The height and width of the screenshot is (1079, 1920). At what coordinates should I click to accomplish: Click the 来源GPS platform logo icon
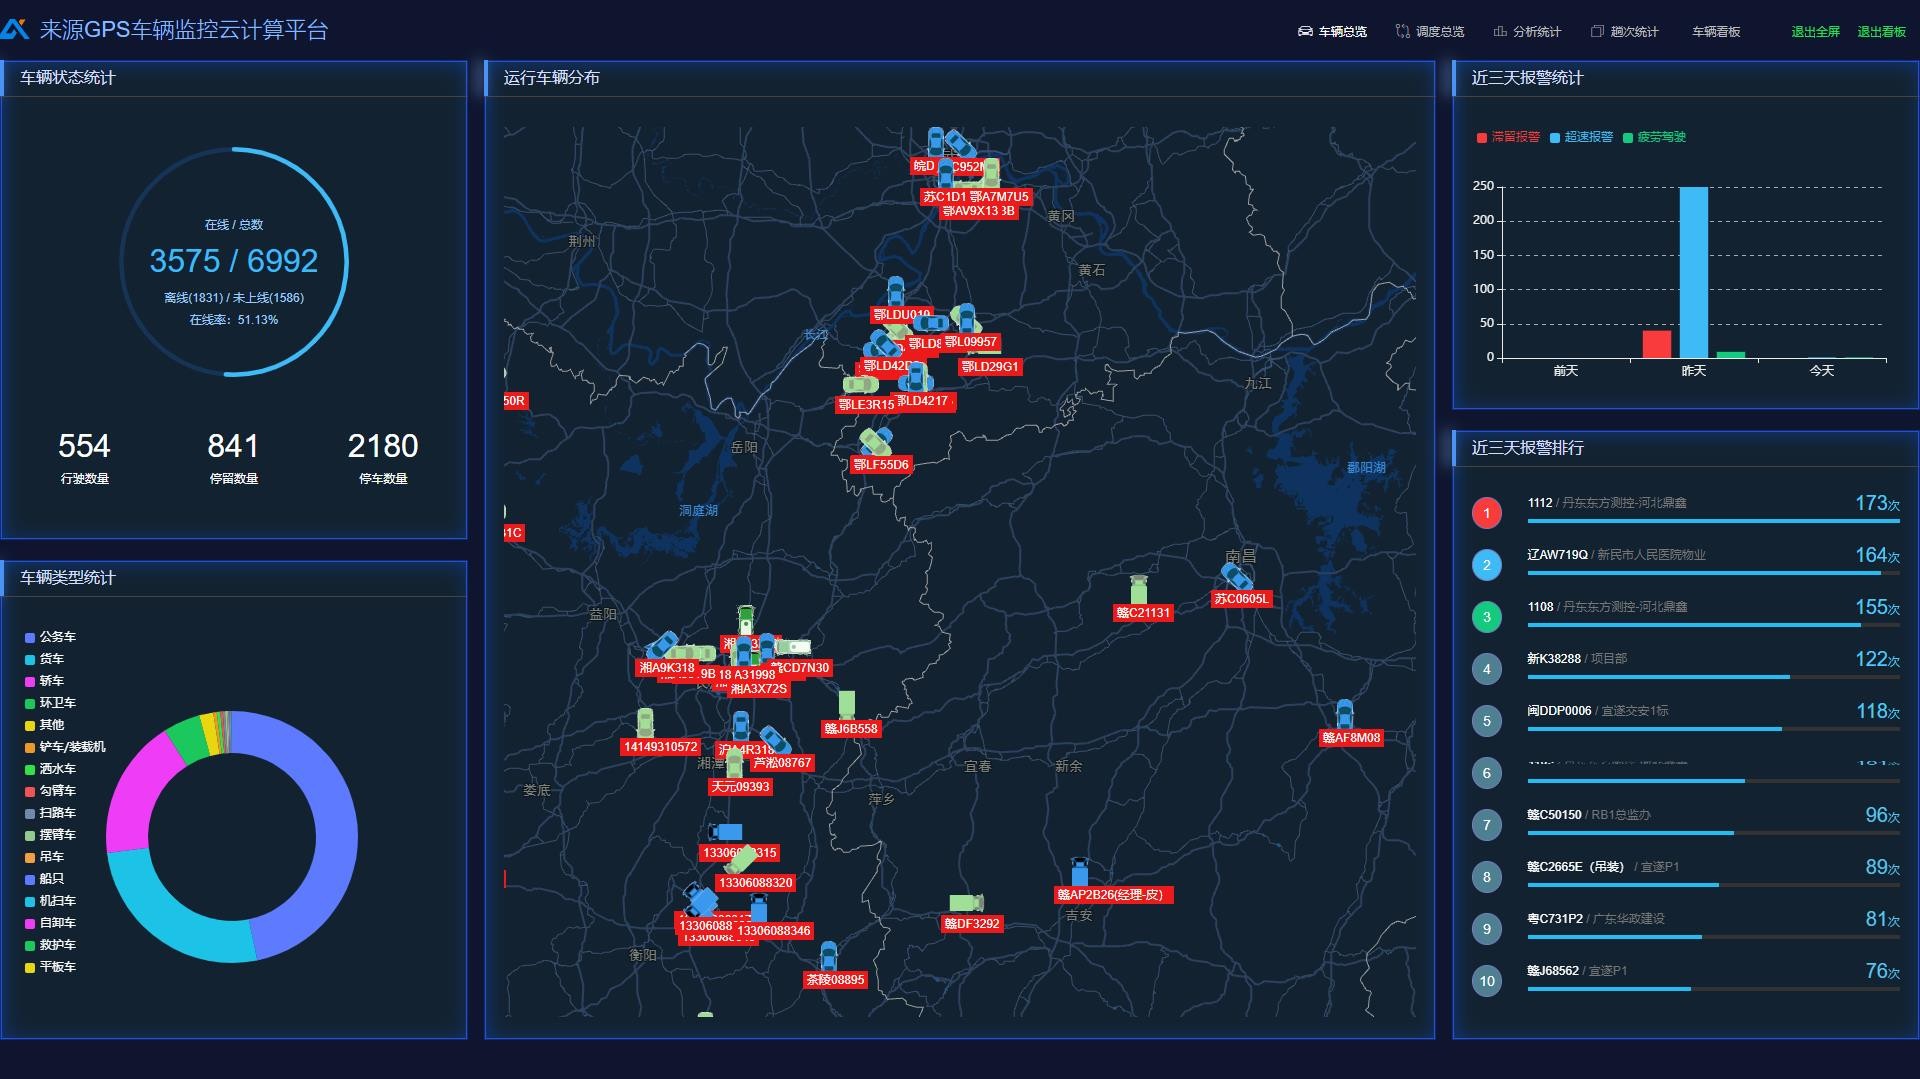point(15,30)
